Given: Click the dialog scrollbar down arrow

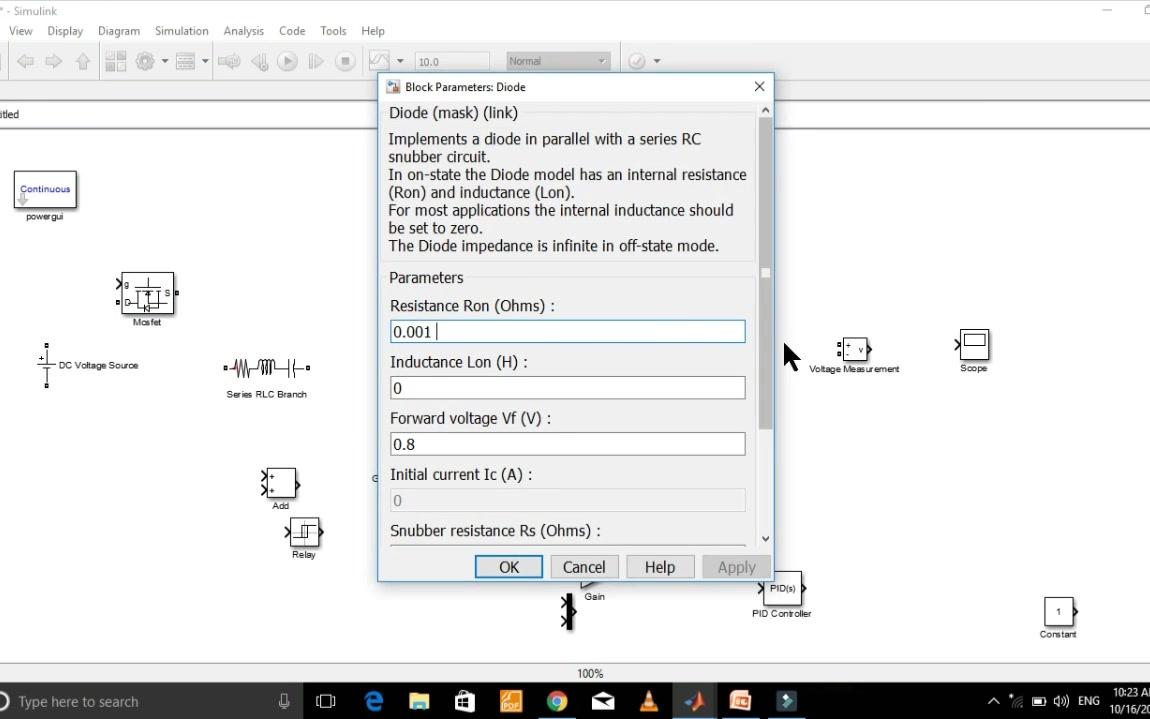Looking at the screenshot, I should 765,539.
